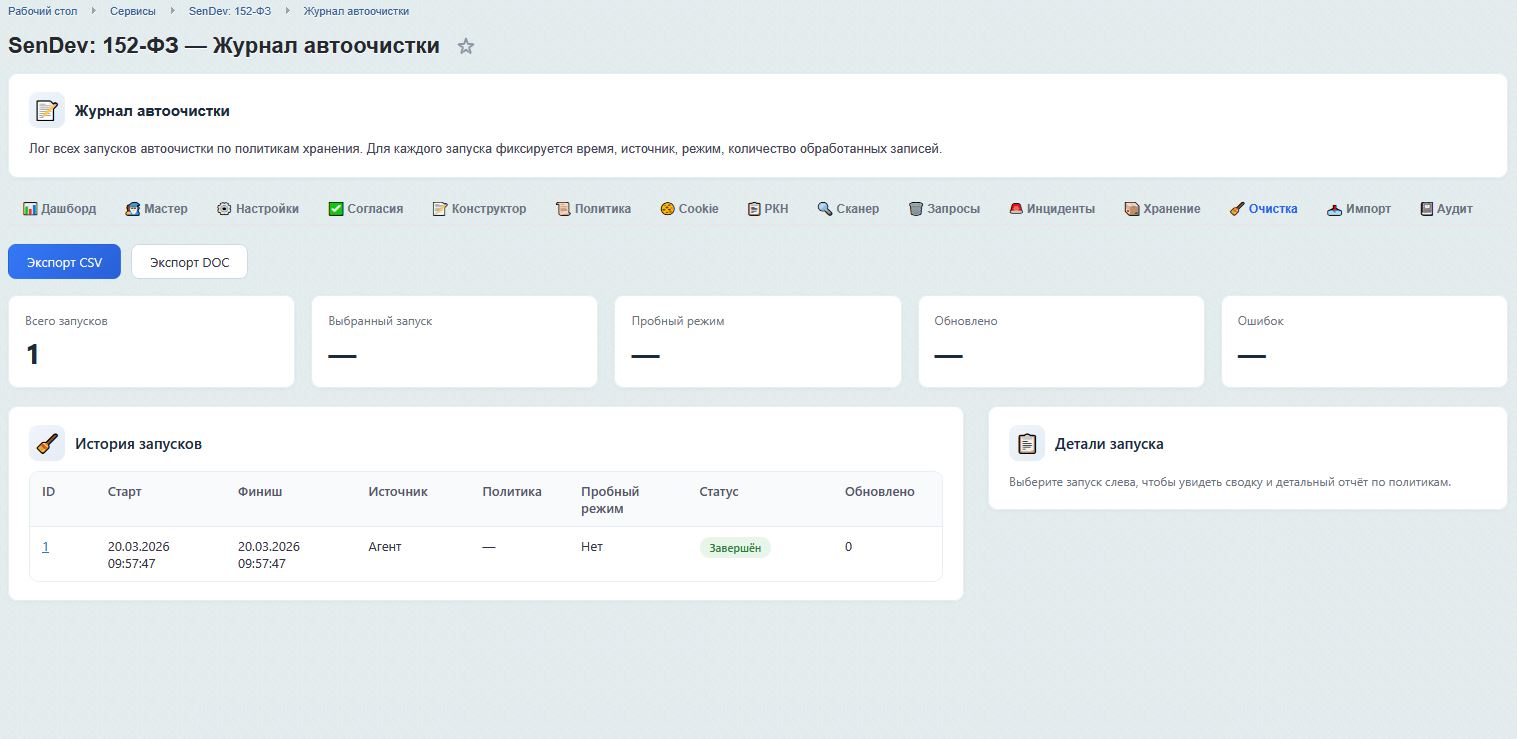Click the Завершён status badge

[735, 548]
